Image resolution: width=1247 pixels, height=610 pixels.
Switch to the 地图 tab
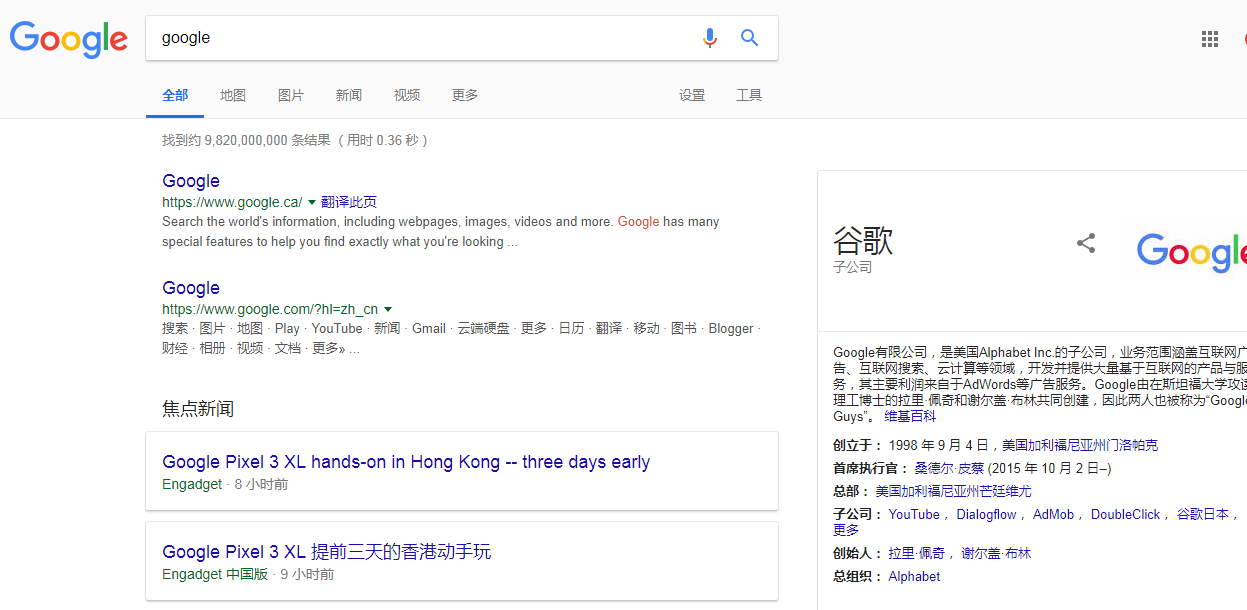(233, 95)
